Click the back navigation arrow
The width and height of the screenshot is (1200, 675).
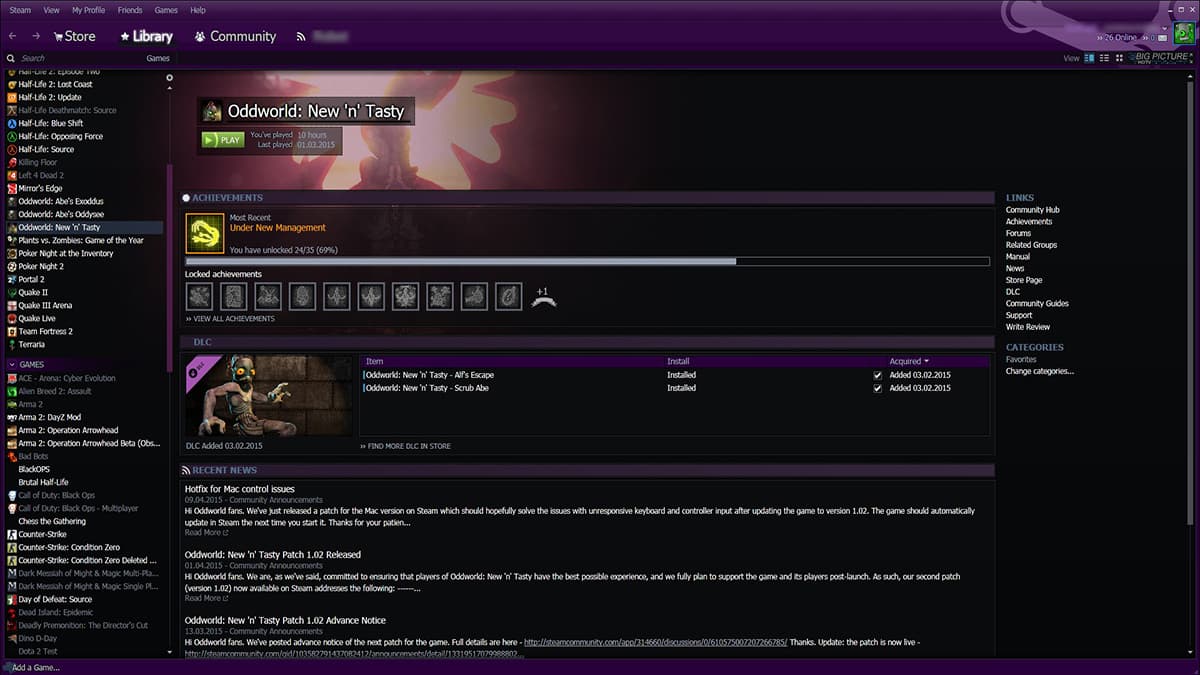[12, 36]
